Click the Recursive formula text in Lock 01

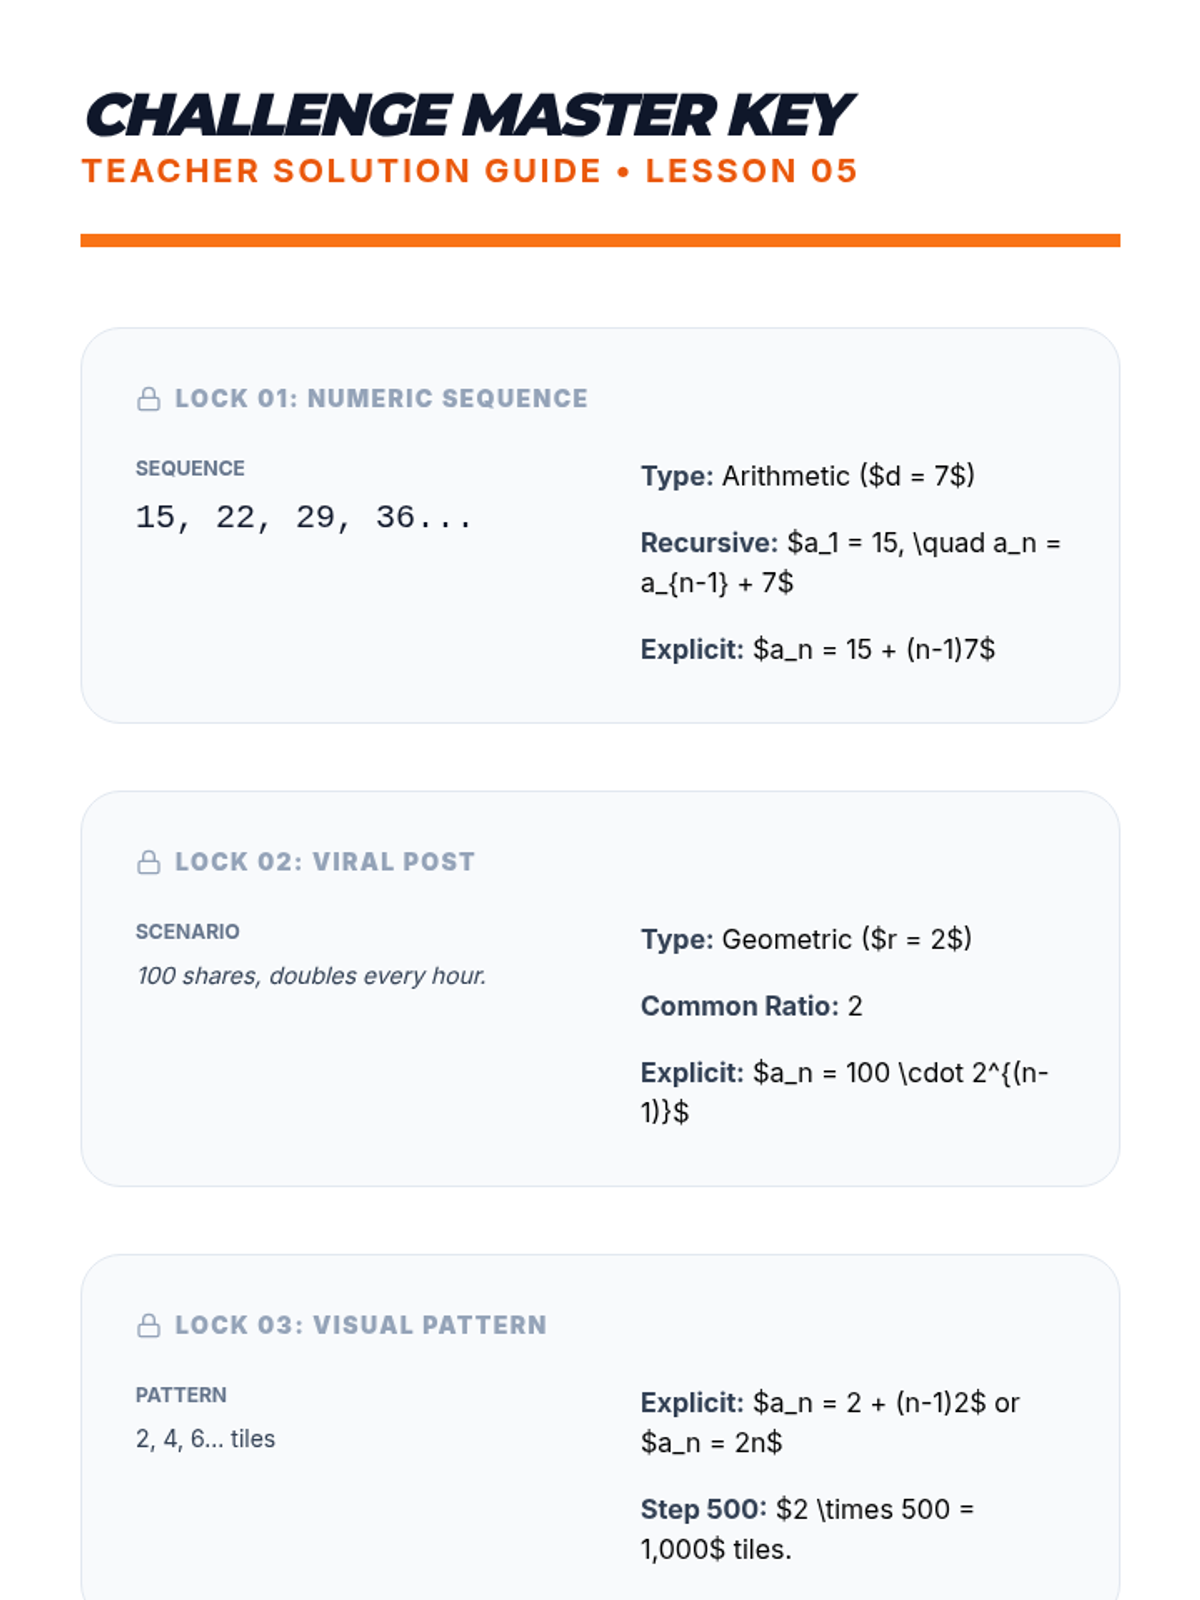(850, 563)
